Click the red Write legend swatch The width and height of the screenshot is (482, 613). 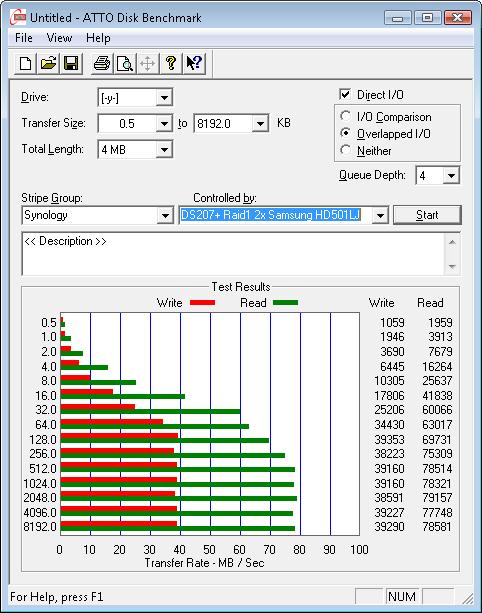[202, 303]
